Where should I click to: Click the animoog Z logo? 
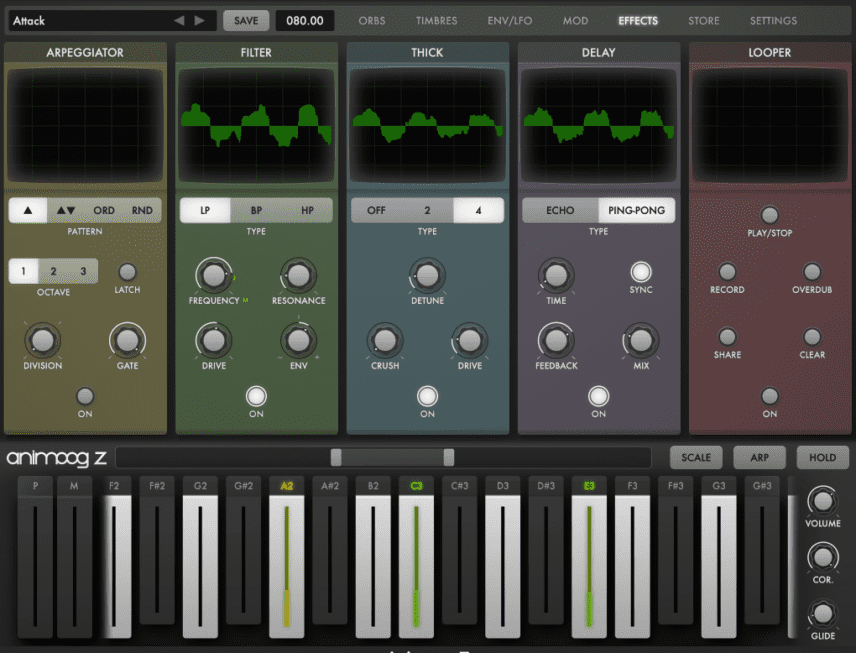point(56,458)
